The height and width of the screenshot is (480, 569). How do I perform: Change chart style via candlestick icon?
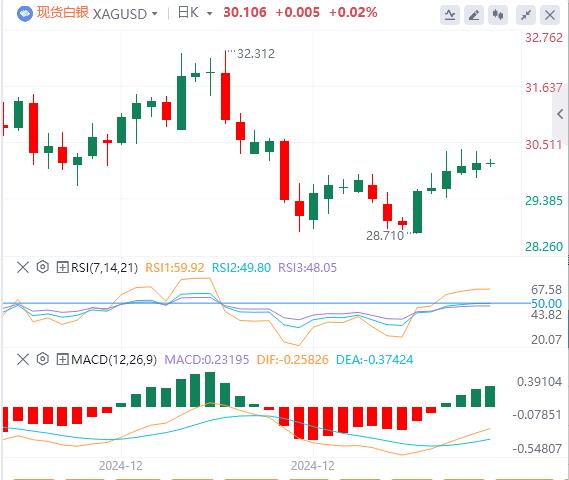(498, 15)
